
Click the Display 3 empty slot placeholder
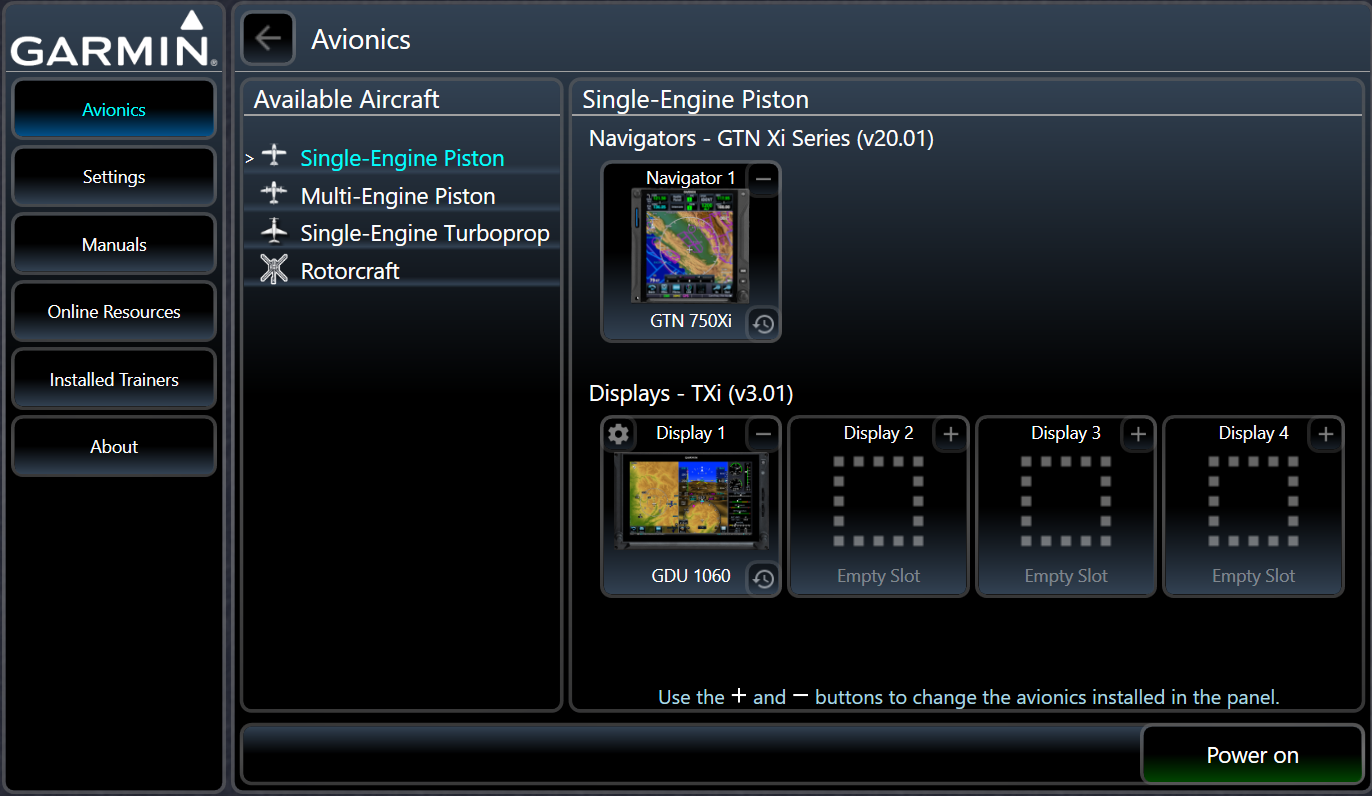coord(1066,501)
